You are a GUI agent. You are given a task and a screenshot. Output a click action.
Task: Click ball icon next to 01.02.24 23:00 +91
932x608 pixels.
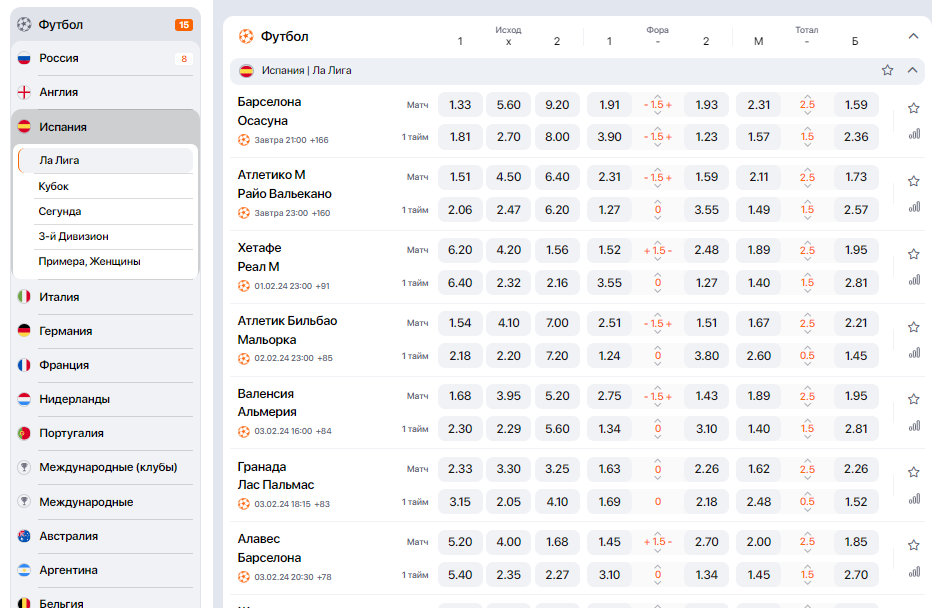244,286
